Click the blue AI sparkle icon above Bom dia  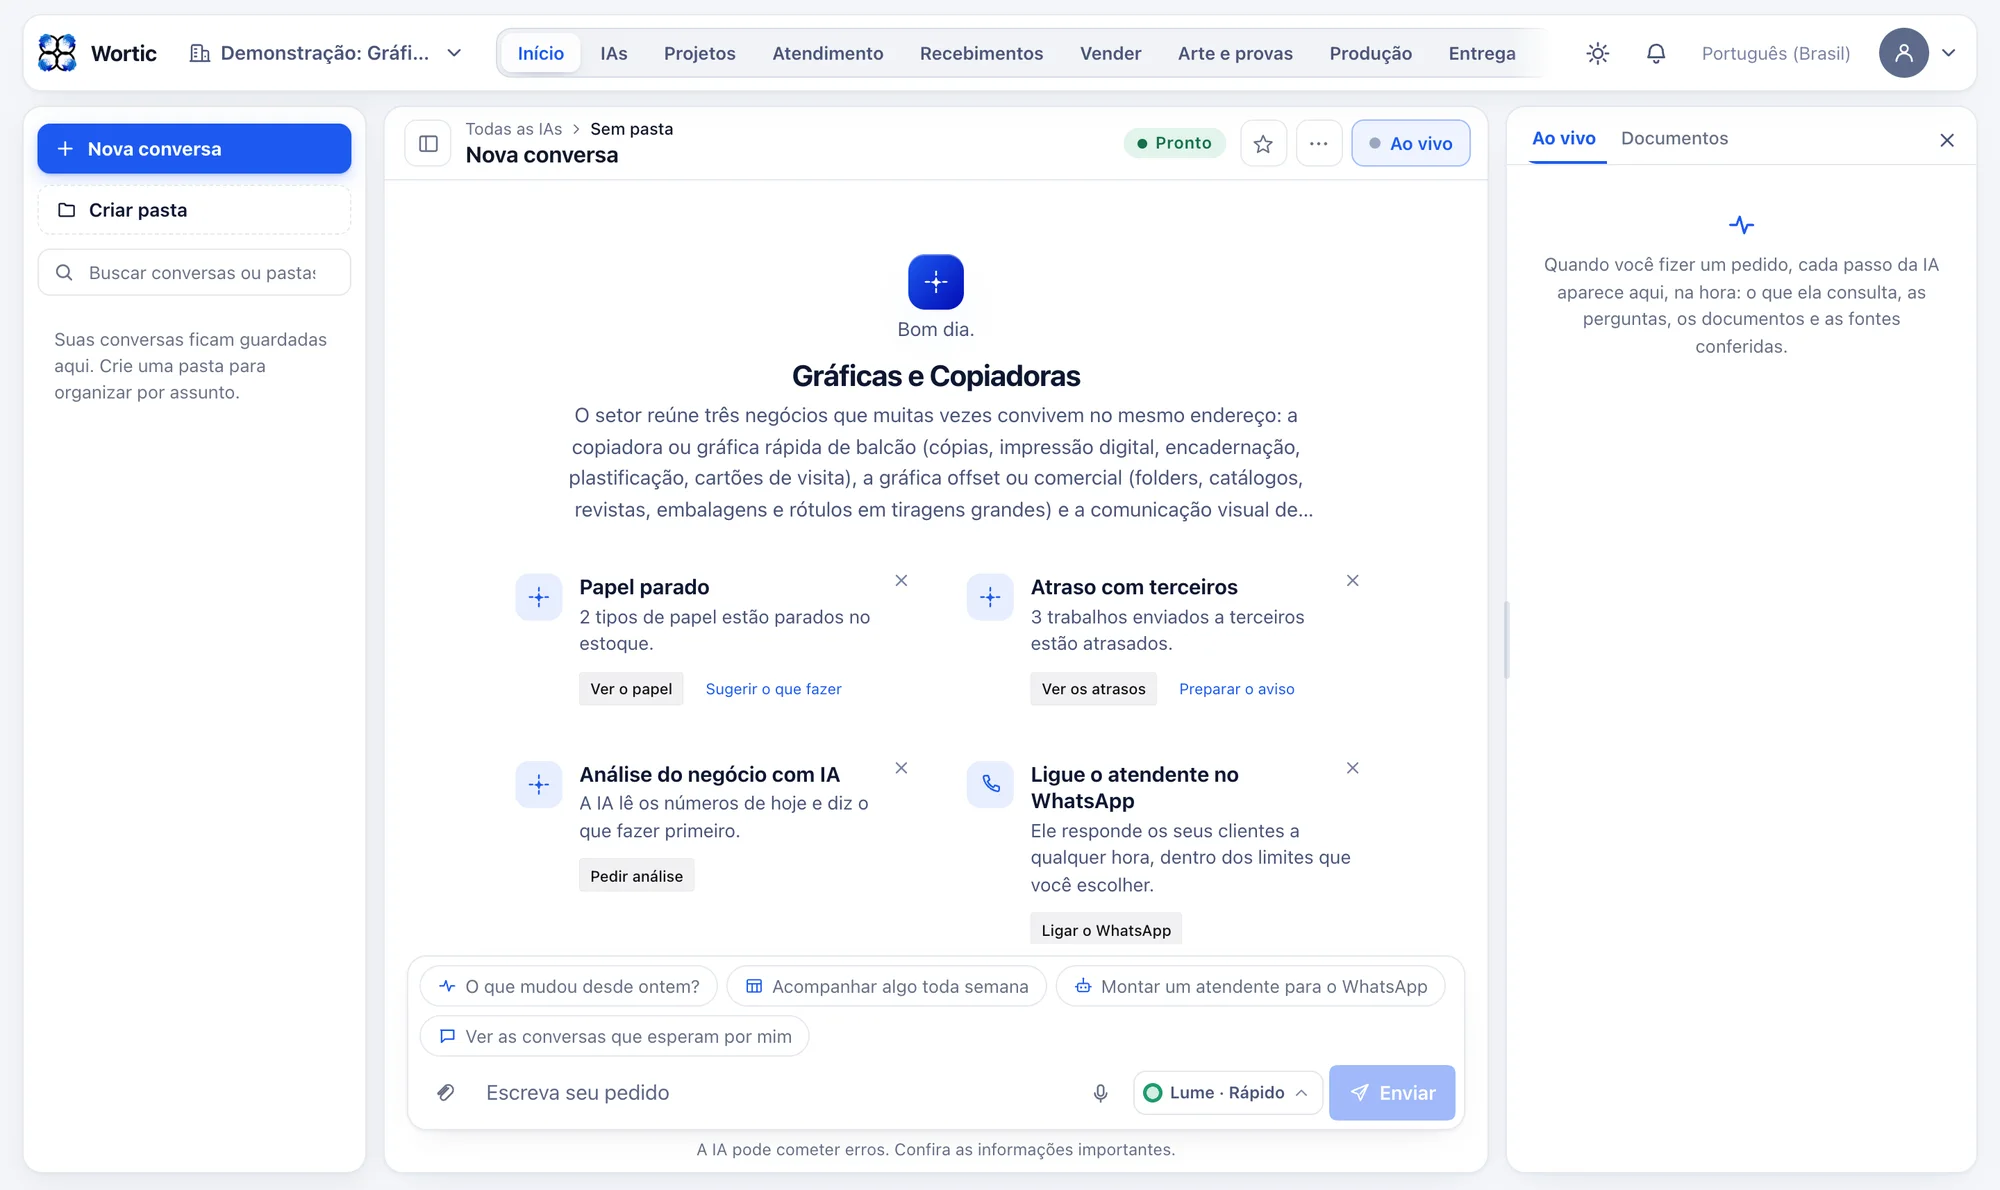click(x=936, y=282)
